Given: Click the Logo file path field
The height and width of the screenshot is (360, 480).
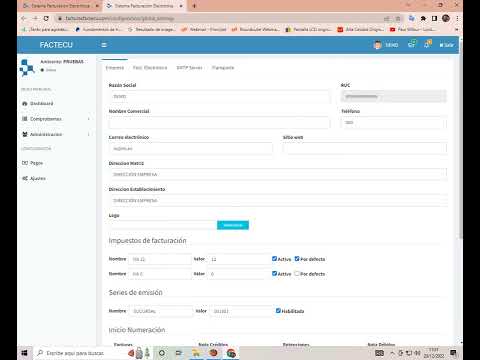Looking at the screenshot, I should tap(163, 225).
